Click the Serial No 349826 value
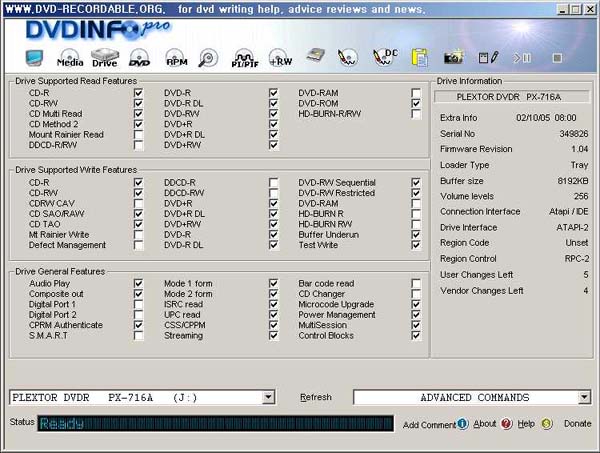Screen dimensions: 600x453 click(574, 134)
